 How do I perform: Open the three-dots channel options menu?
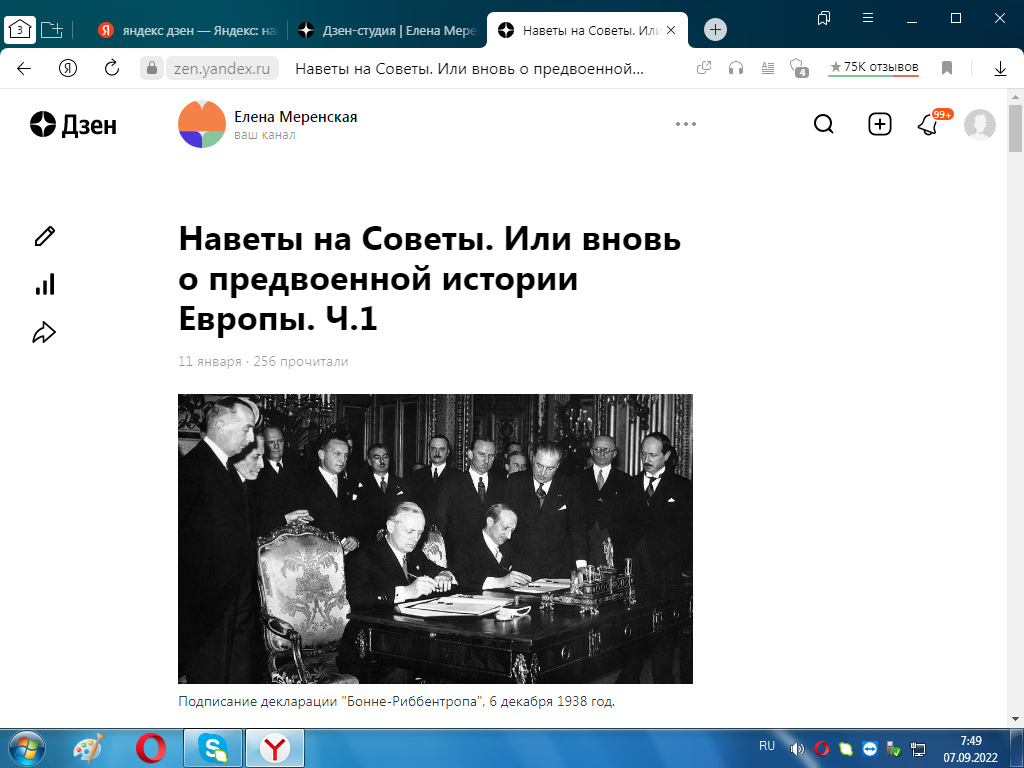686,124
